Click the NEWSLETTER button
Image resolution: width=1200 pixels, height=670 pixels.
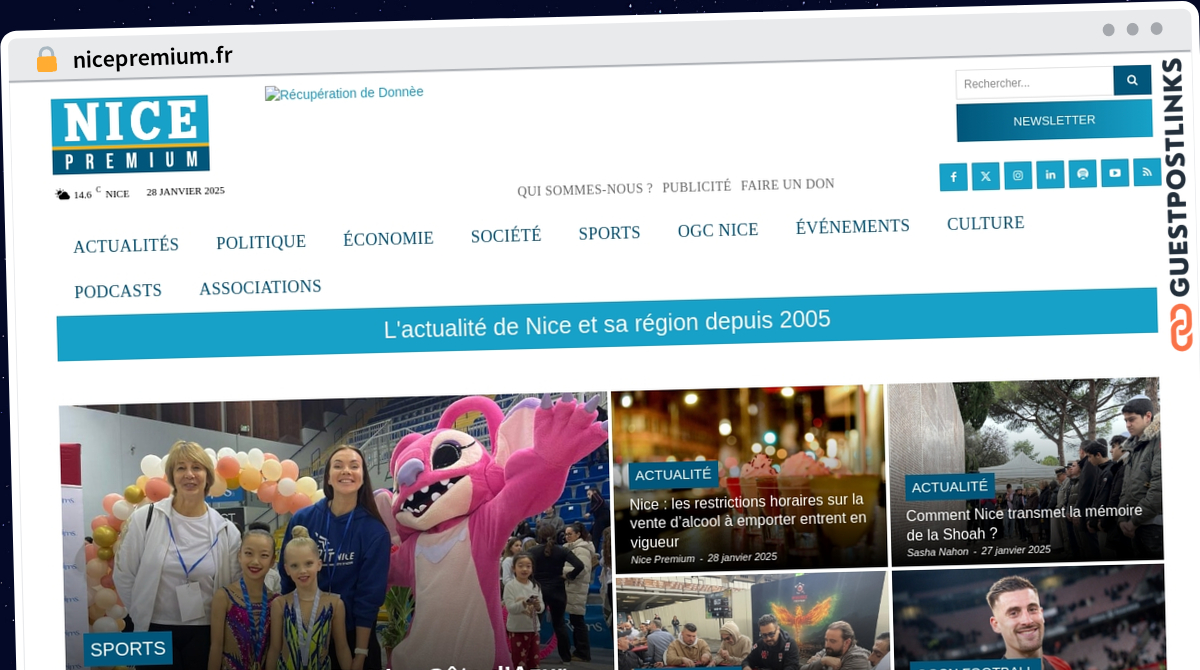(1054, 121)
